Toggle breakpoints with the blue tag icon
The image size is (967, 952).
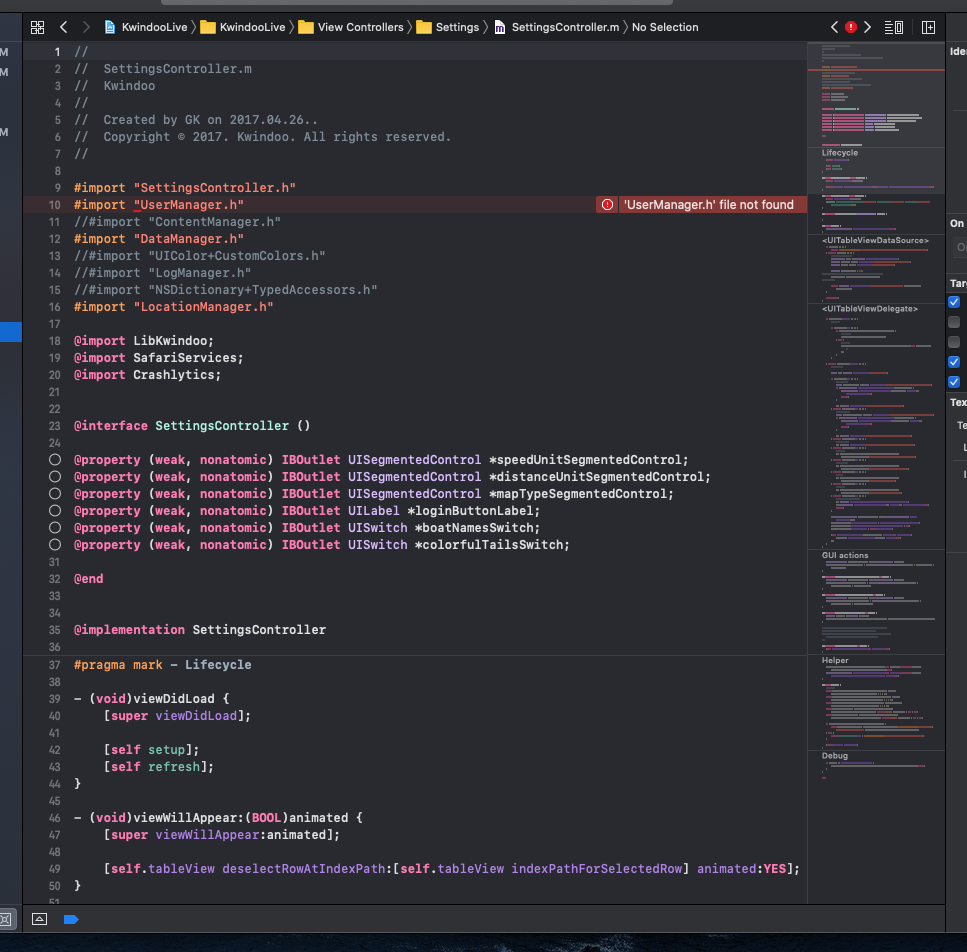point(71,919)
